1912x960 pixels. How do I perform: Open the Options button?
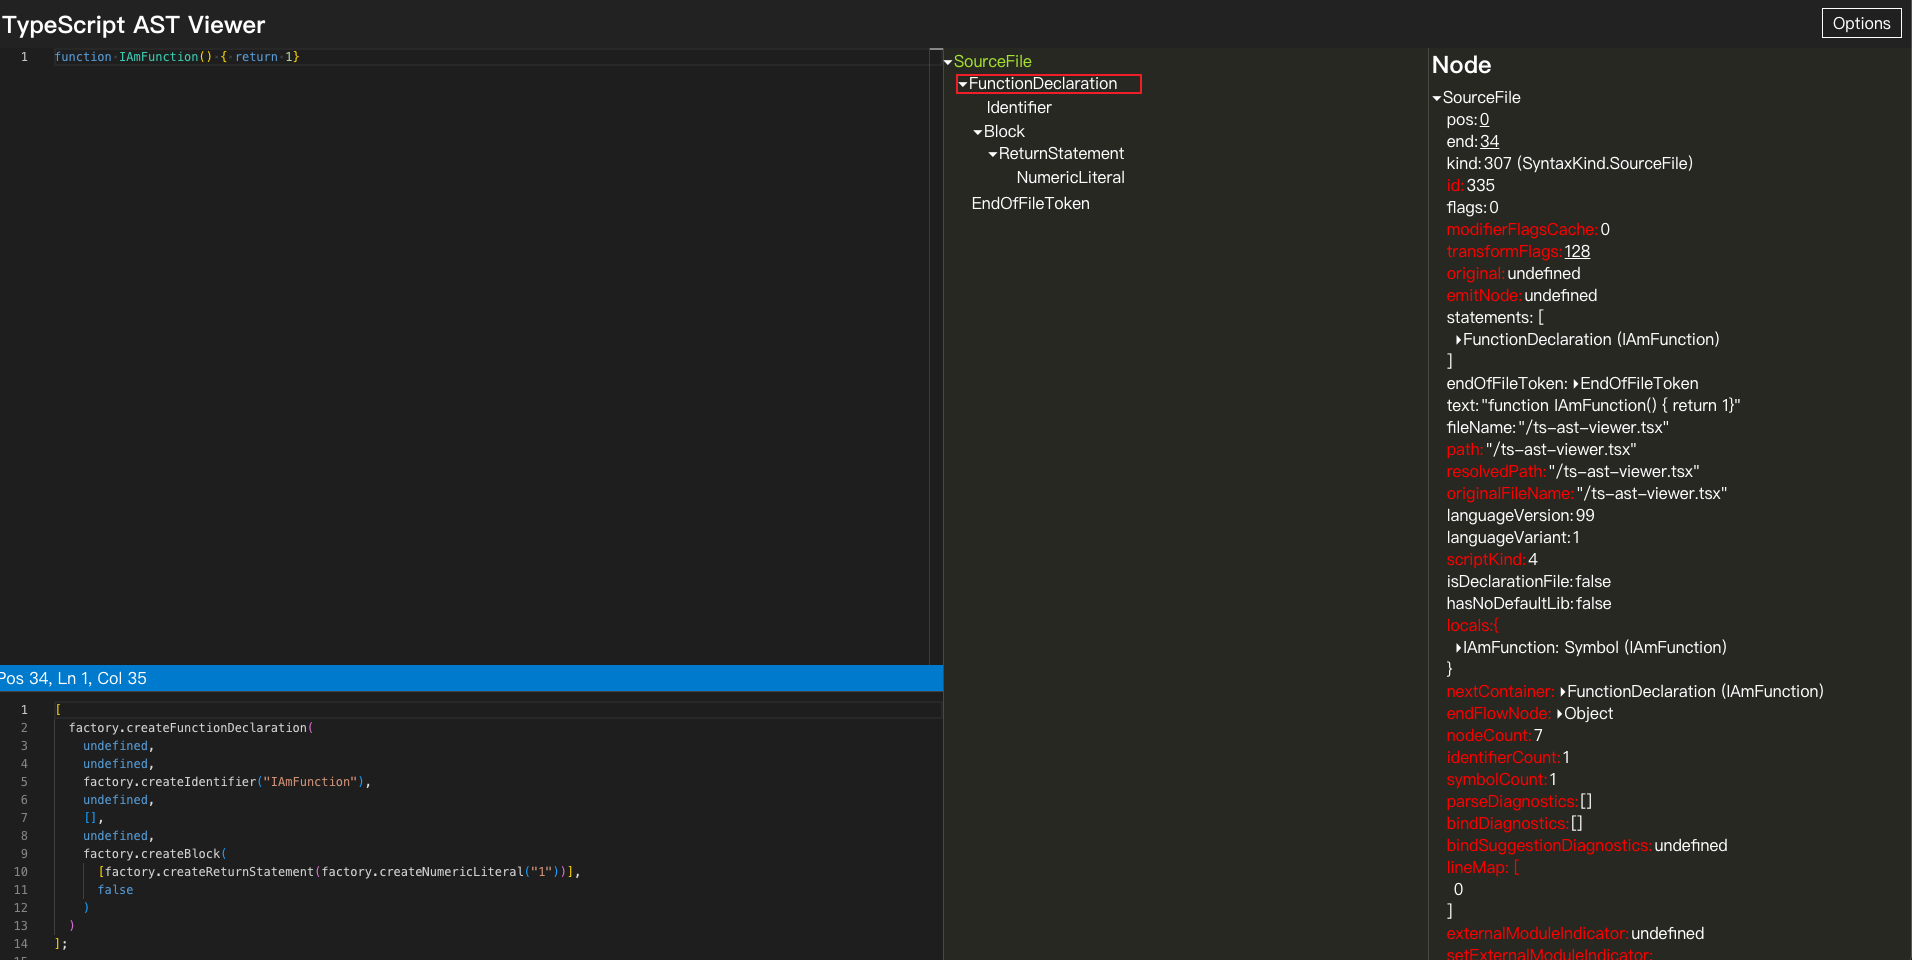pyautogui.click(x=1861, y=23)
